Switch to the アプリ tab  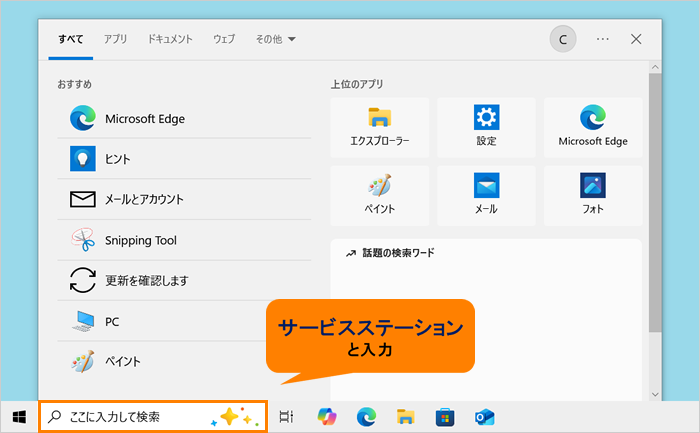pos(116,39)
